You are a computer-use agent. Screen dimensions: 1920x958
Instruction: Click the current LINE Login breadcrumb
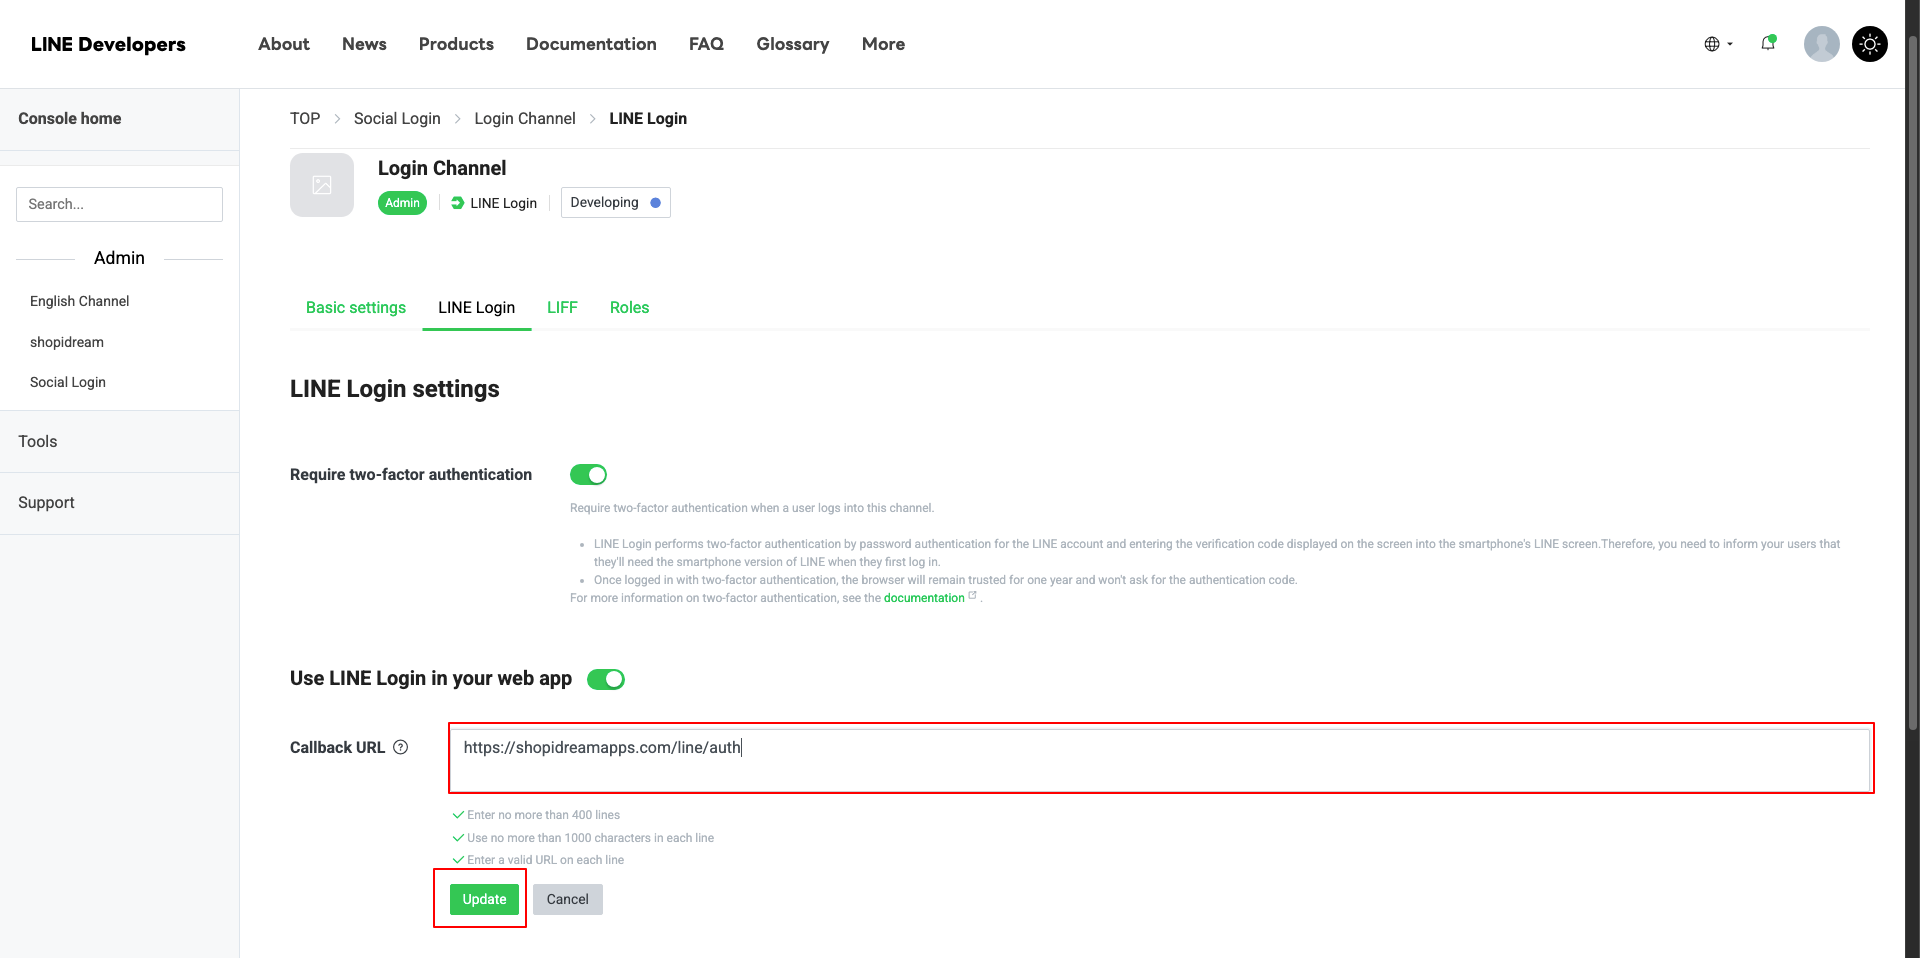pyautogui.click(x=648, y=118)
